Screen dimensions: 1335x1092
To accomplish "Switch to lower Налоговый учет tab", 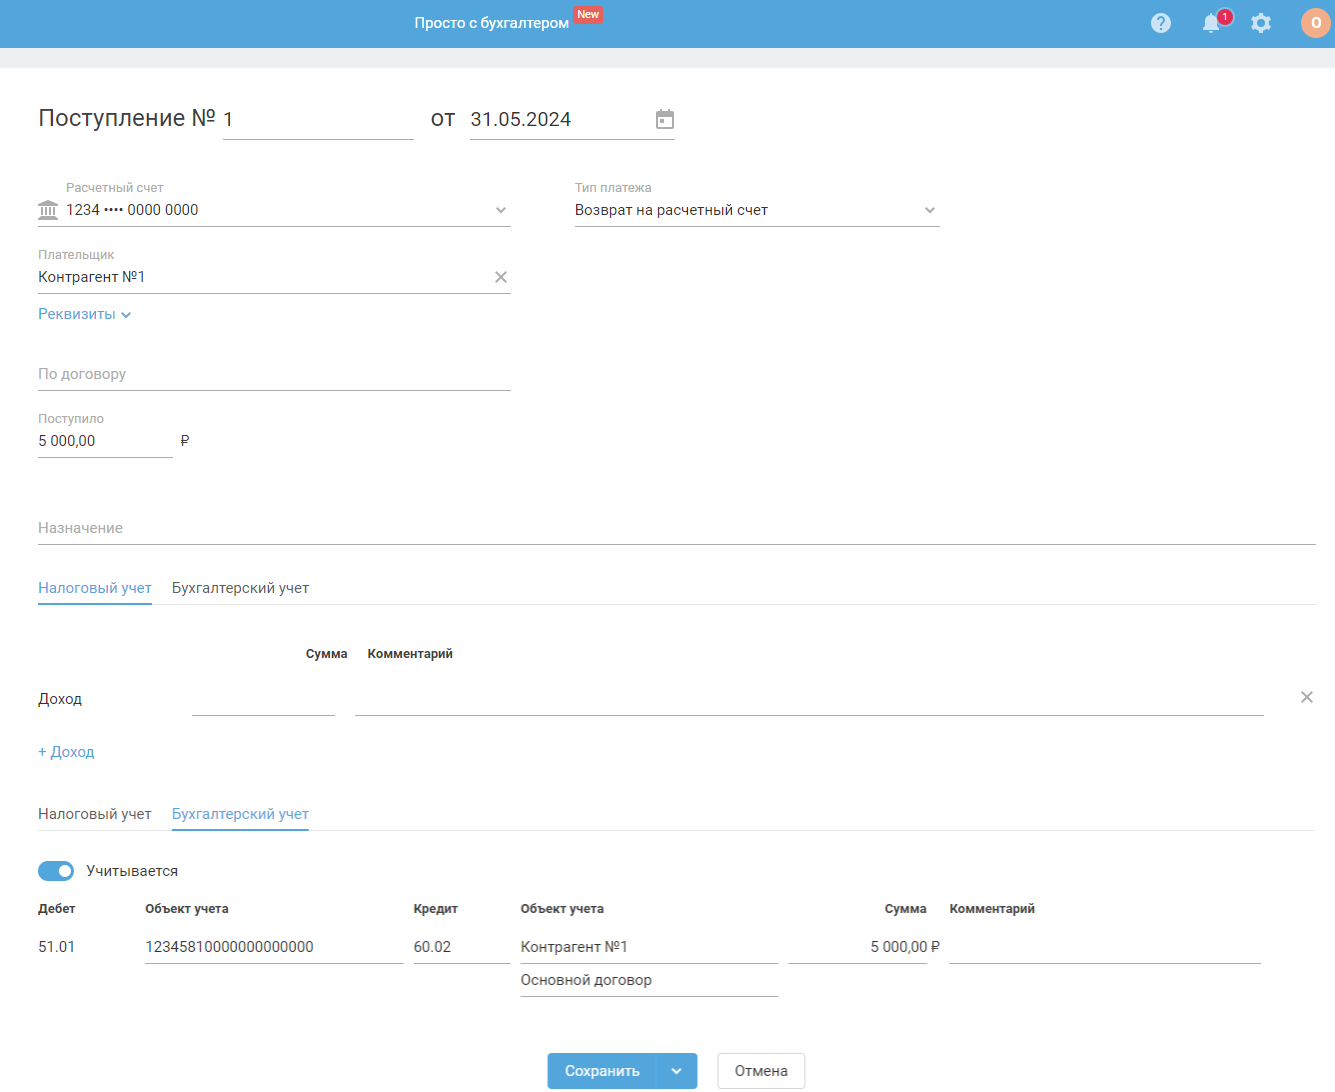I will pyautogui.click(x=94, y=814).
